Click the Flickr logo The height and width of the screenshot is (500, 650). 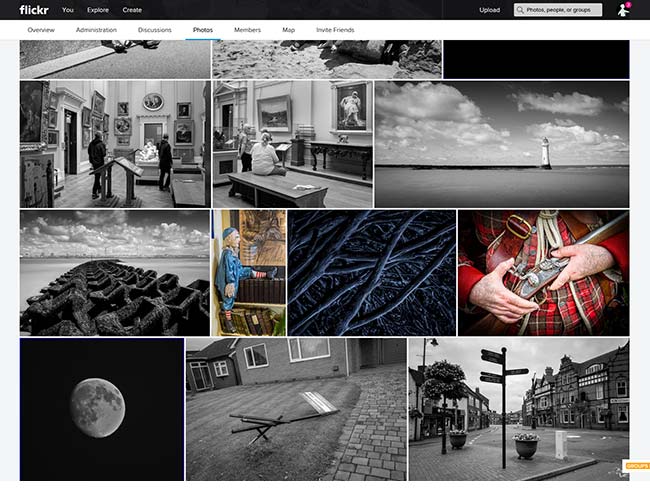coord(34,10)
